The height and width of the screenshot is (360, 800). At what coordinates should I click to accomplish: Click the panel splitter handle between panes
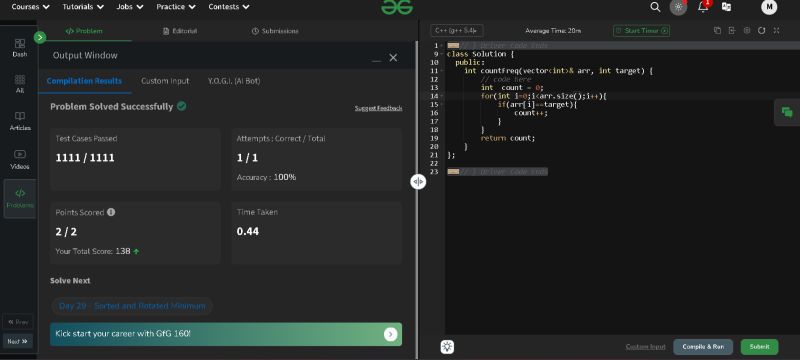tap(418, 182)
